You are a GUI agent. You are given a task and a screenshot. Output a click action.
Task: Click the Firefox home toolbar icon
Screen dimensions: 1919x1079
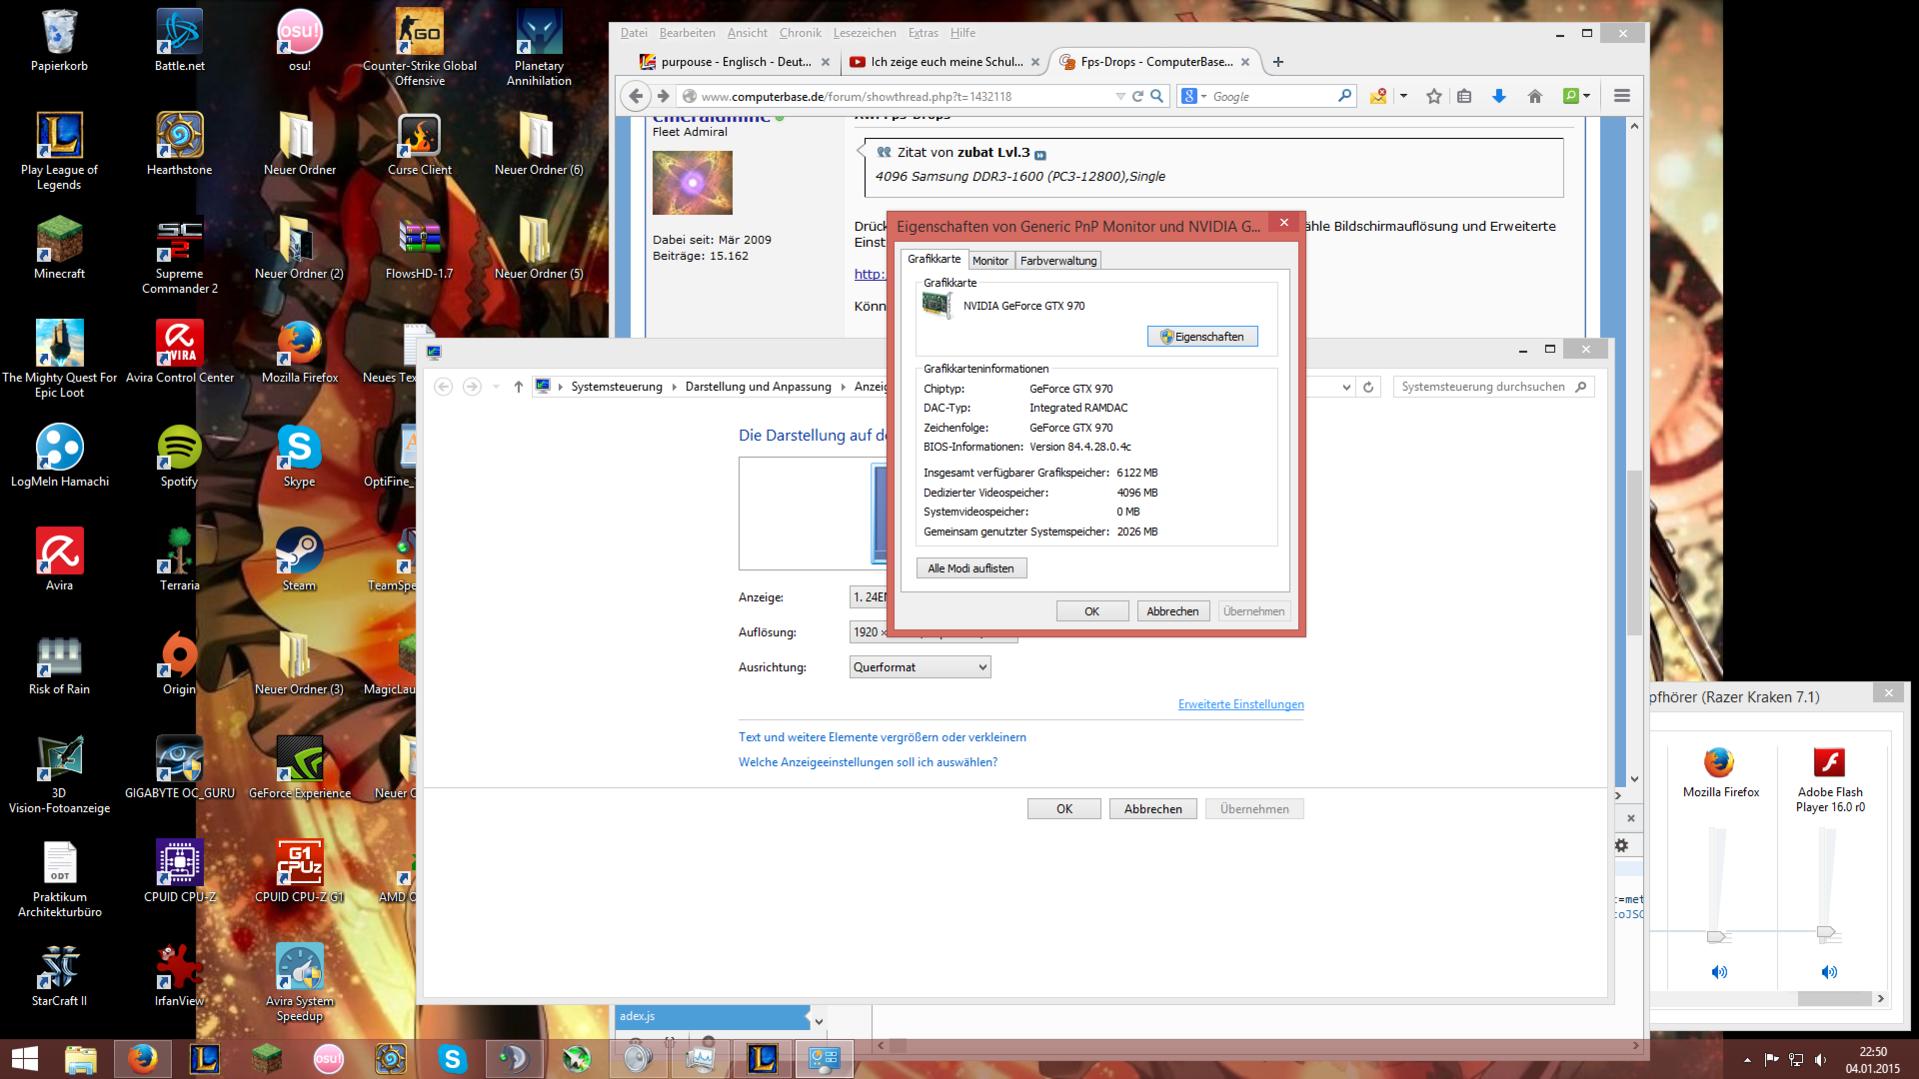[1534, 96]
